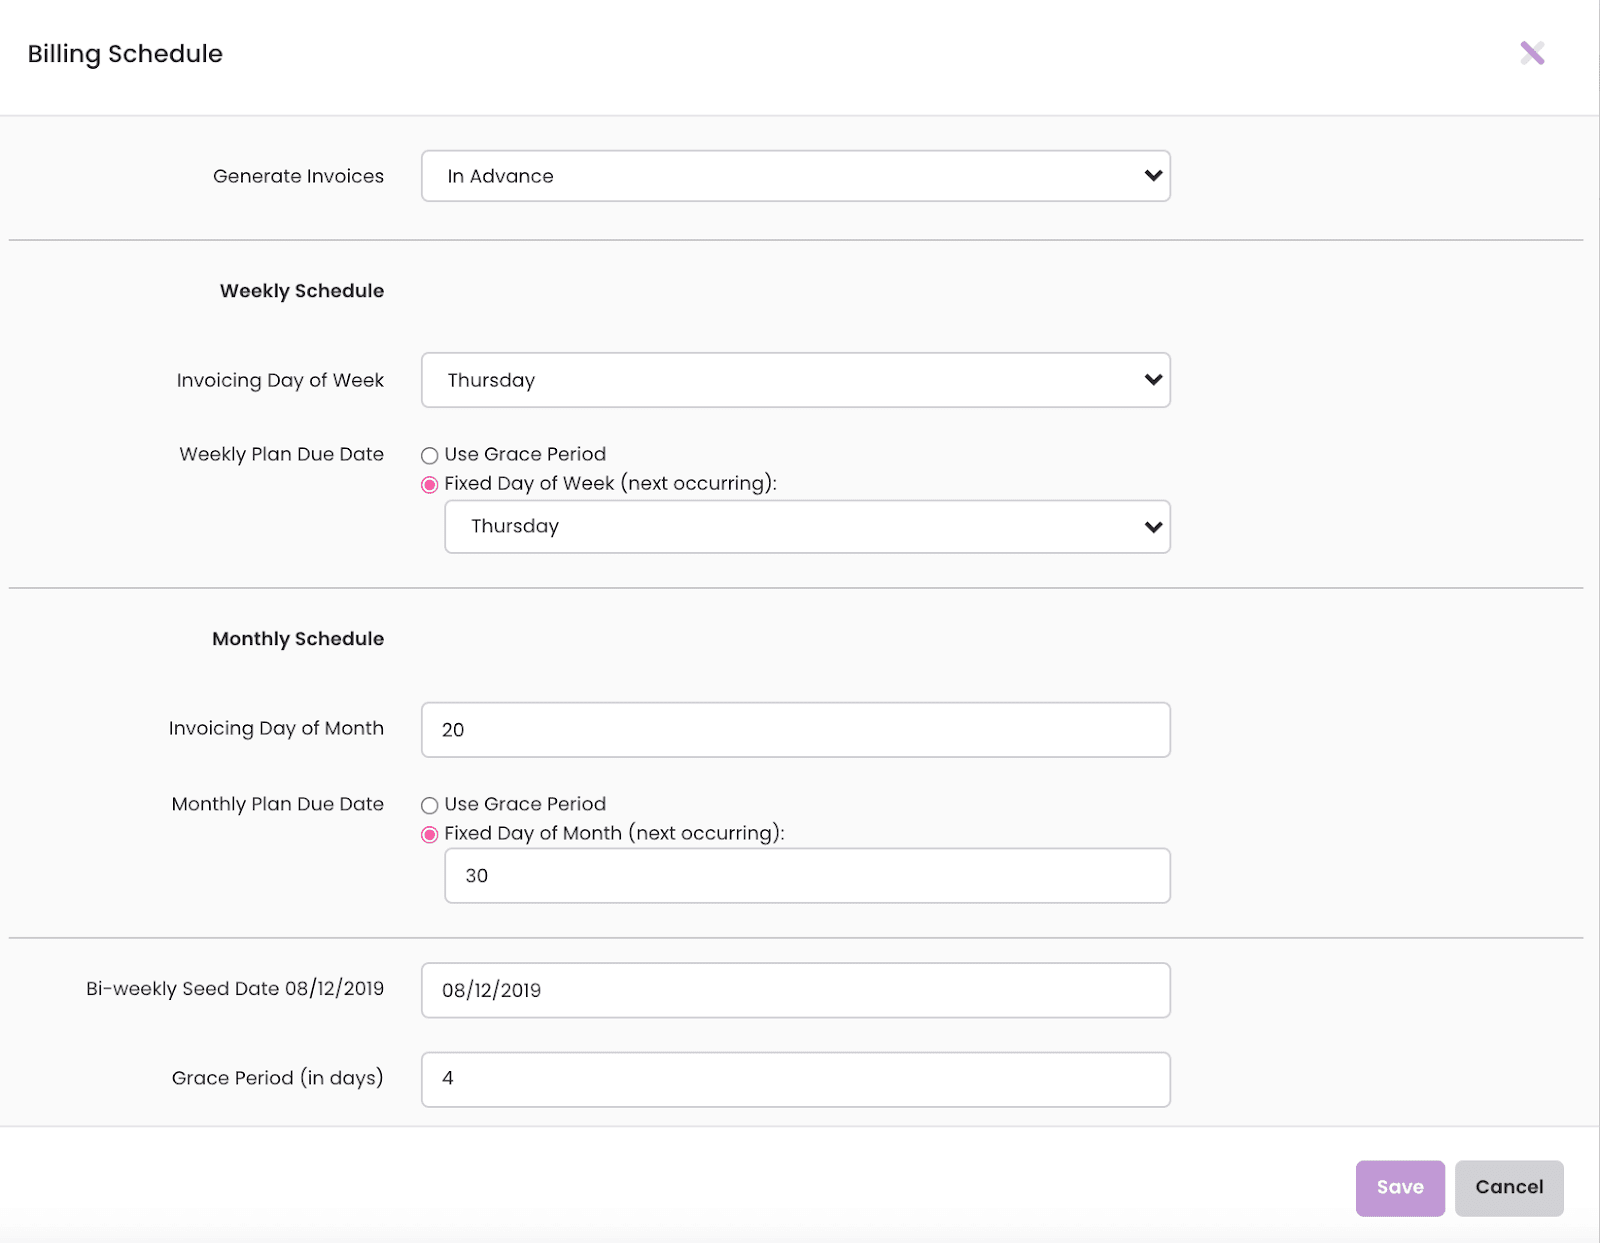
Task: Click the Use Grace Period label under Weekly
Action: [525, 454]
